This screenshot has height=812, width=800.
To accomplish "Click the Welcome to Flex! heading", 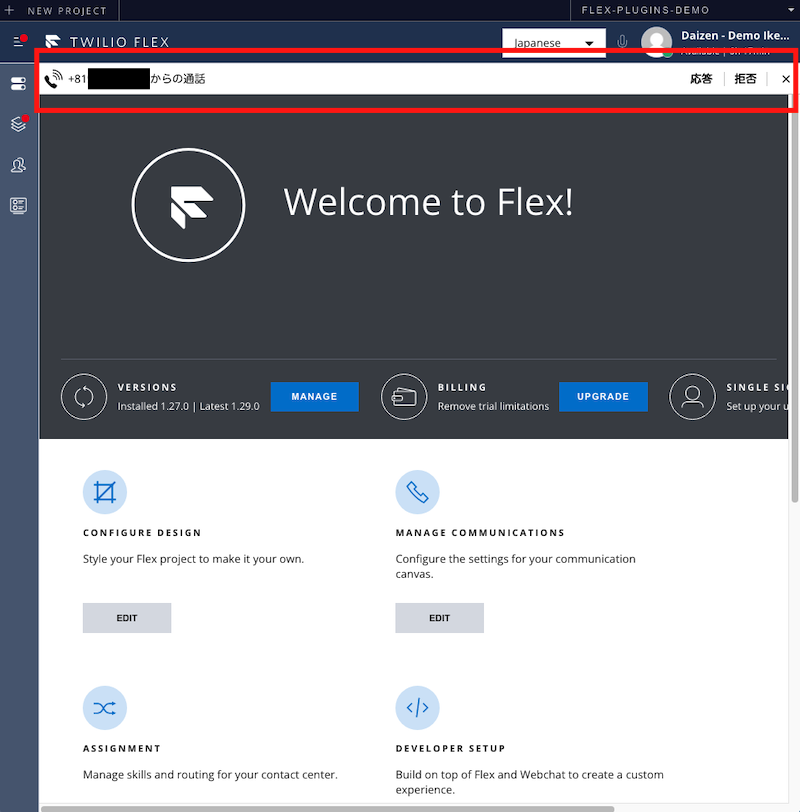I will pos(428,202).
